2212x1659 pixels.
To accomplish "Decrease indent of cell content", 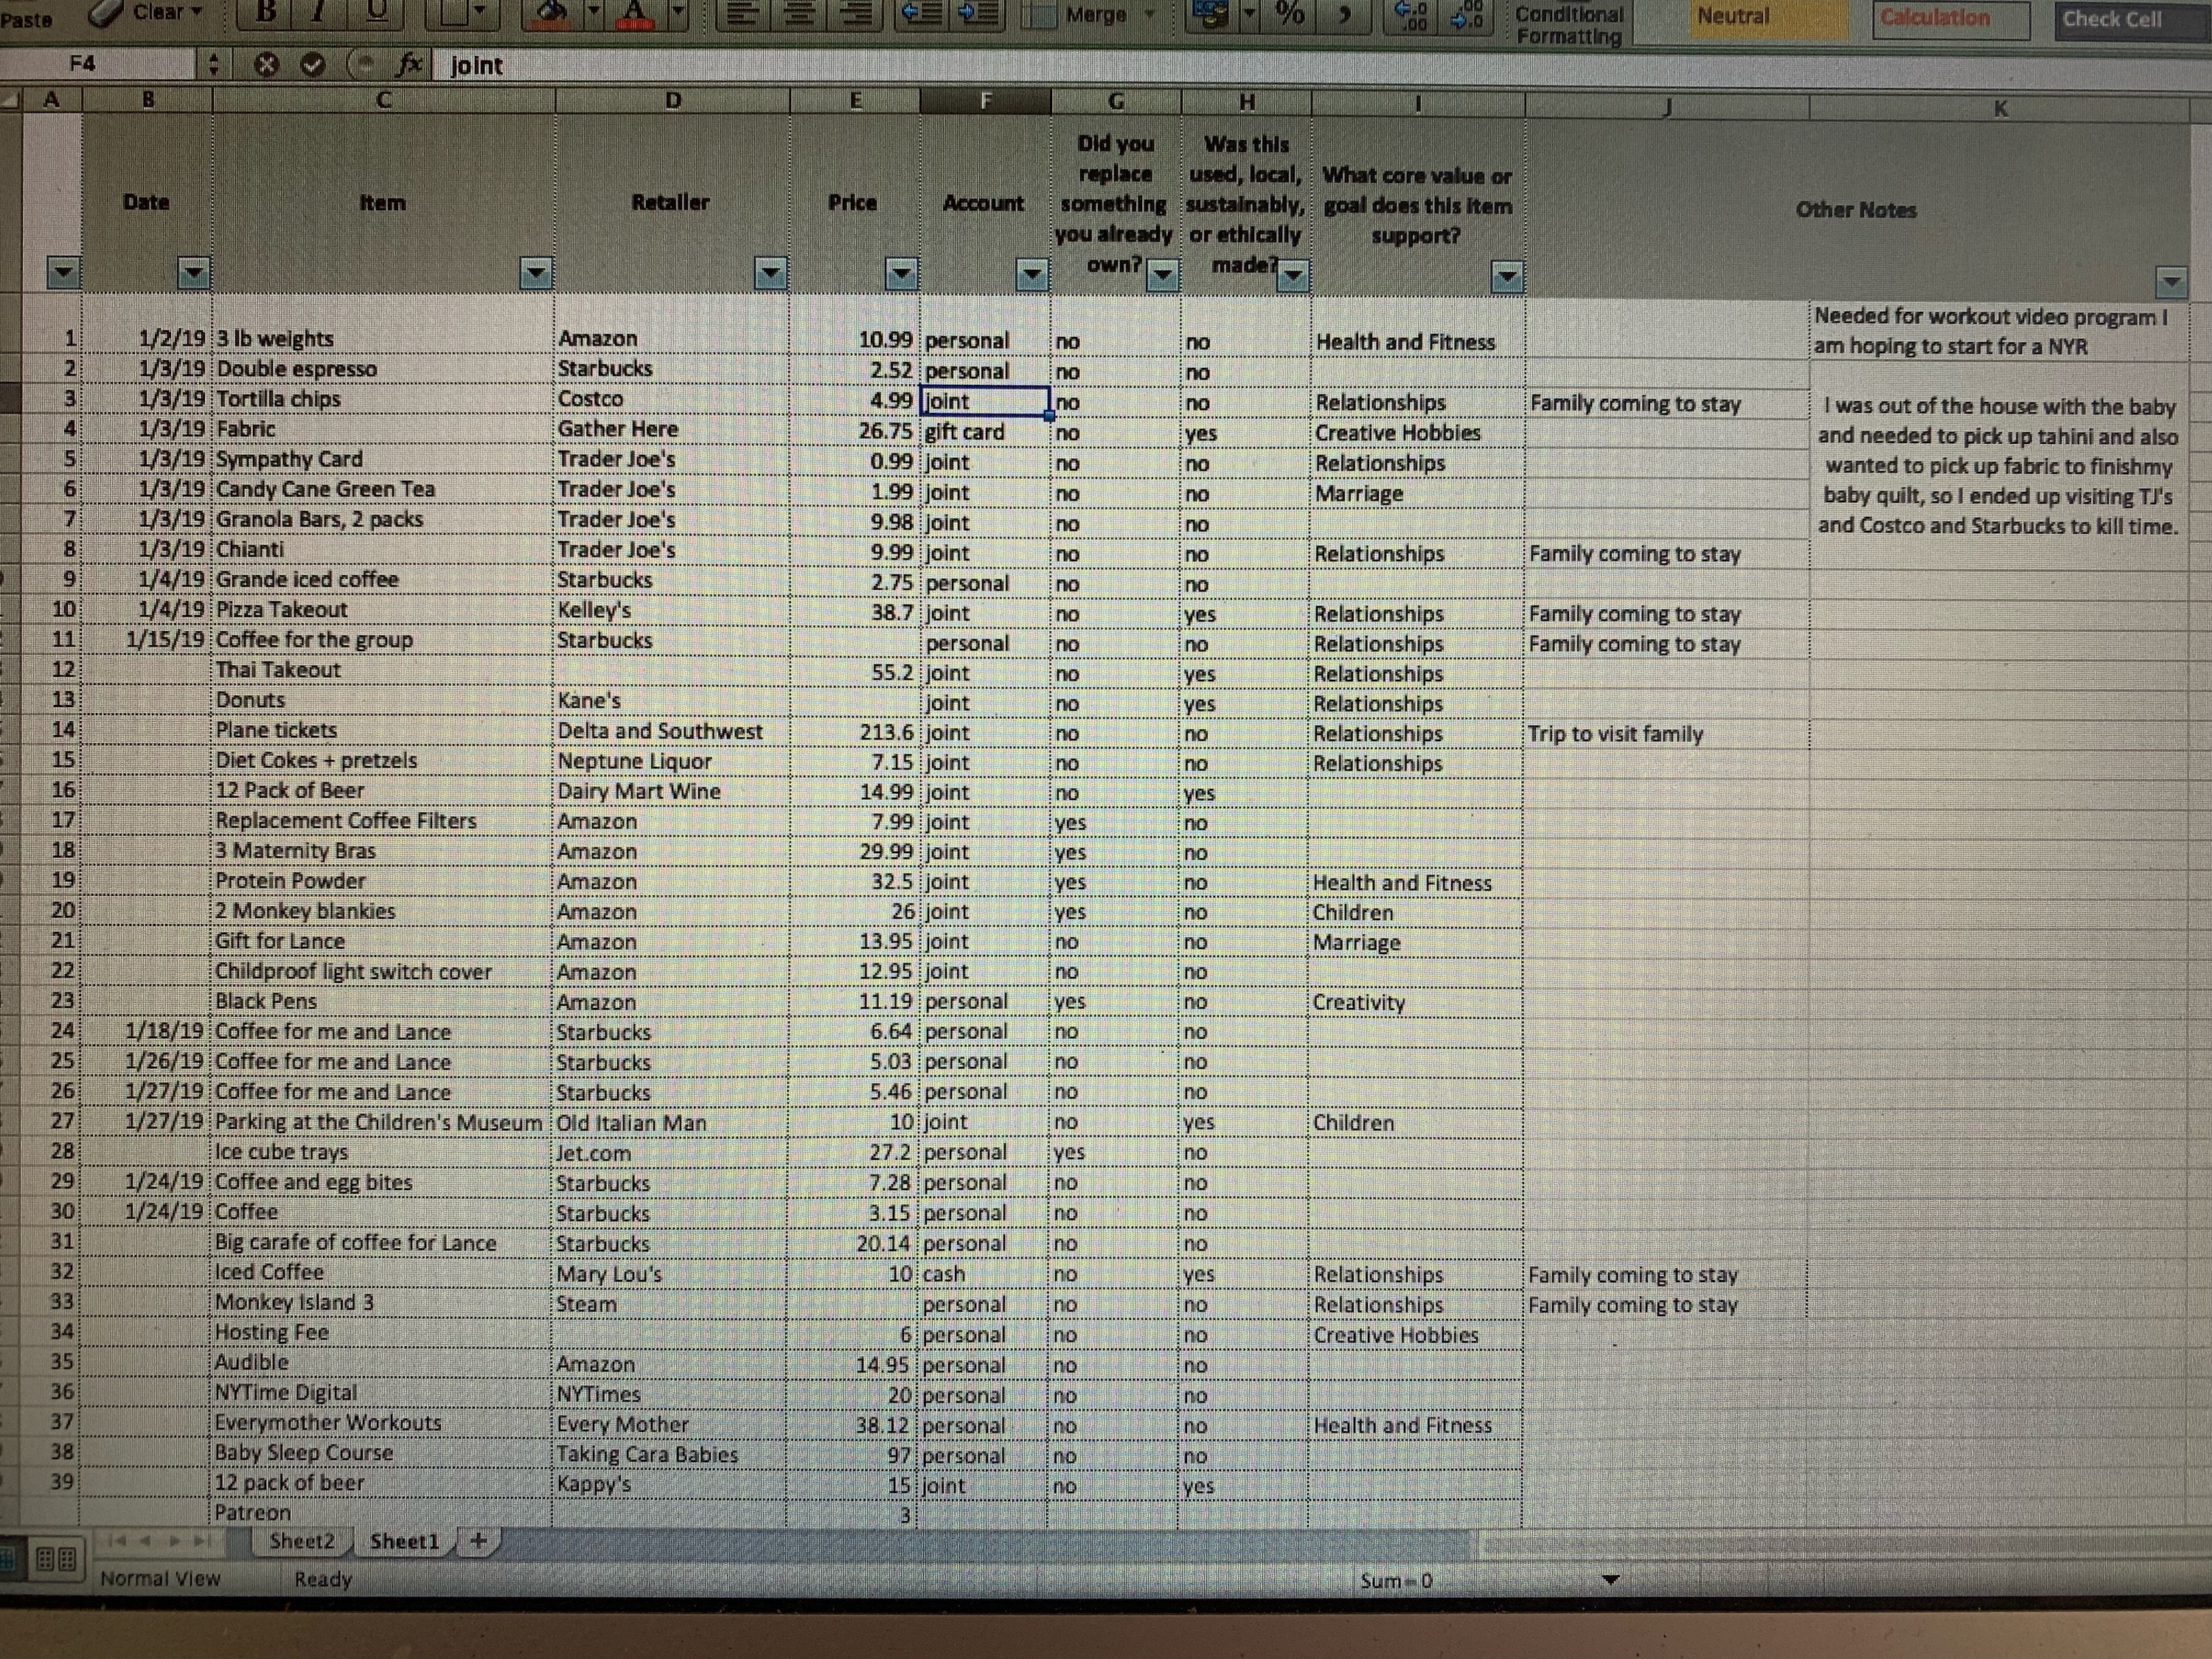I will (x=923, y=13).
